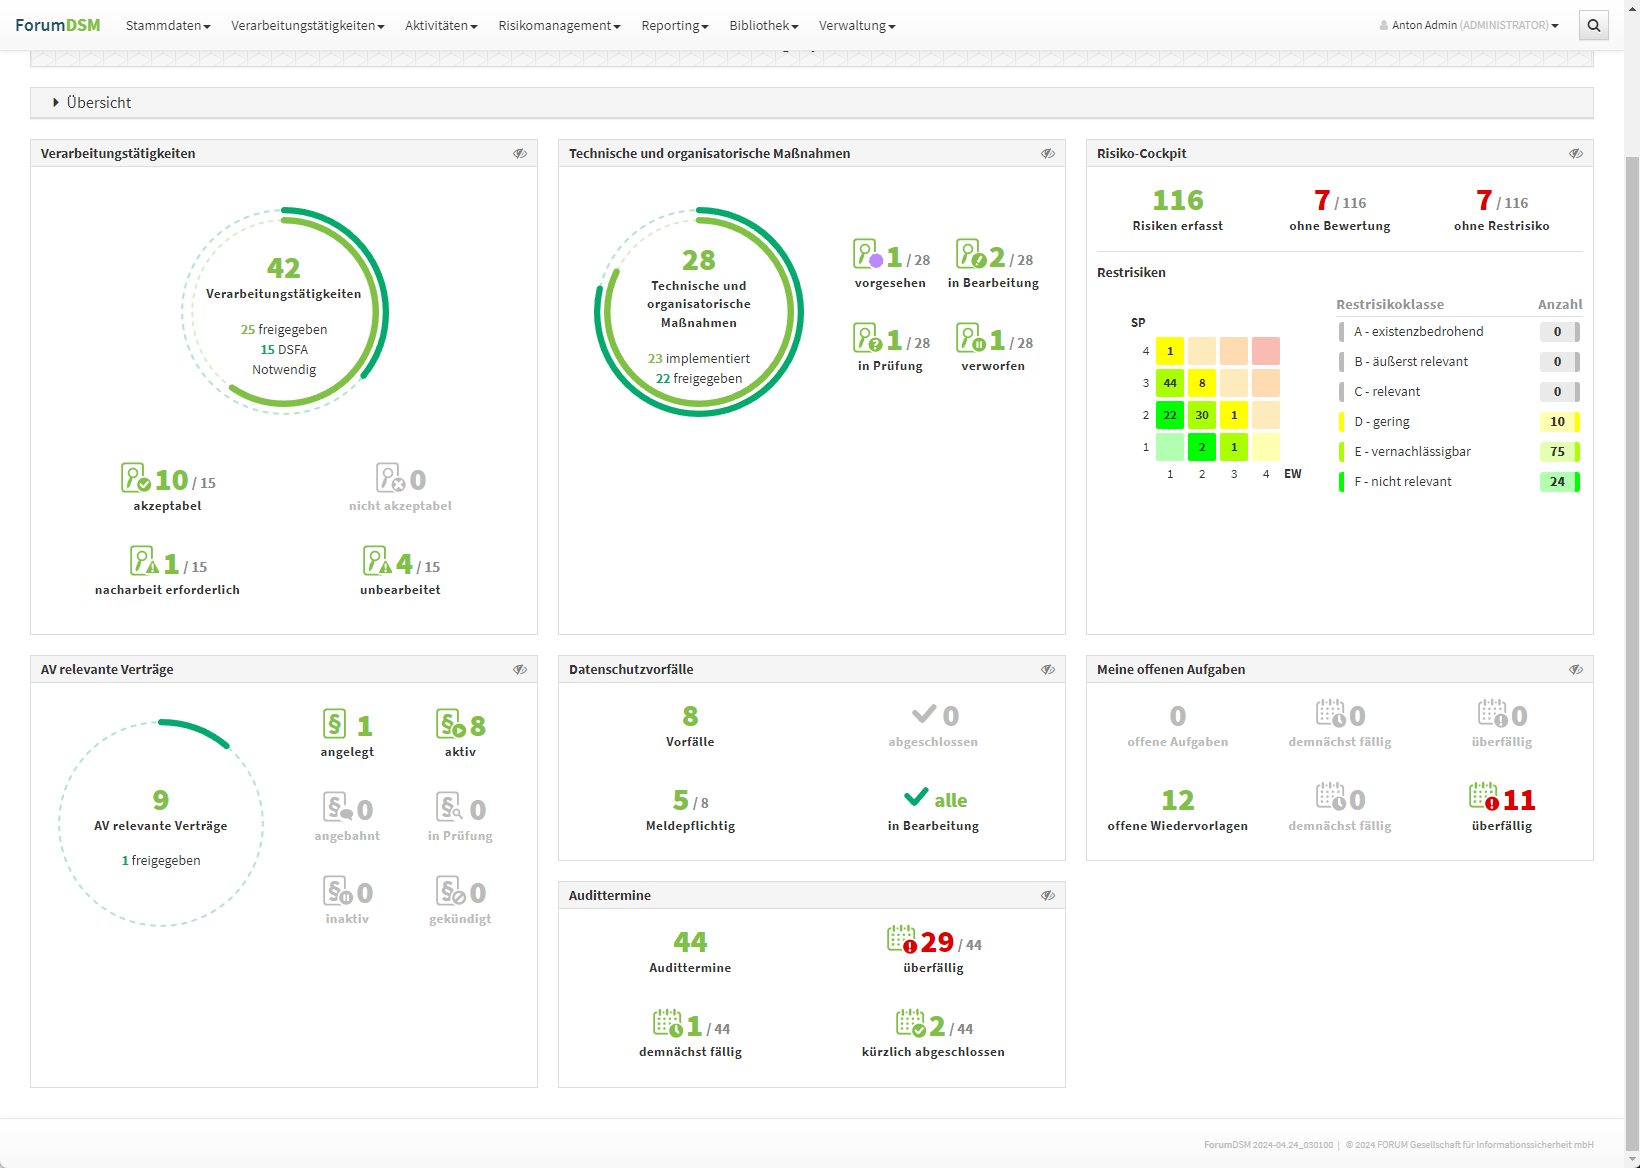Image resolution: width=1640 pixels, height=1168 pixels.
Task: Click the verworfen measures icon
Action: (x=970, y=338)
